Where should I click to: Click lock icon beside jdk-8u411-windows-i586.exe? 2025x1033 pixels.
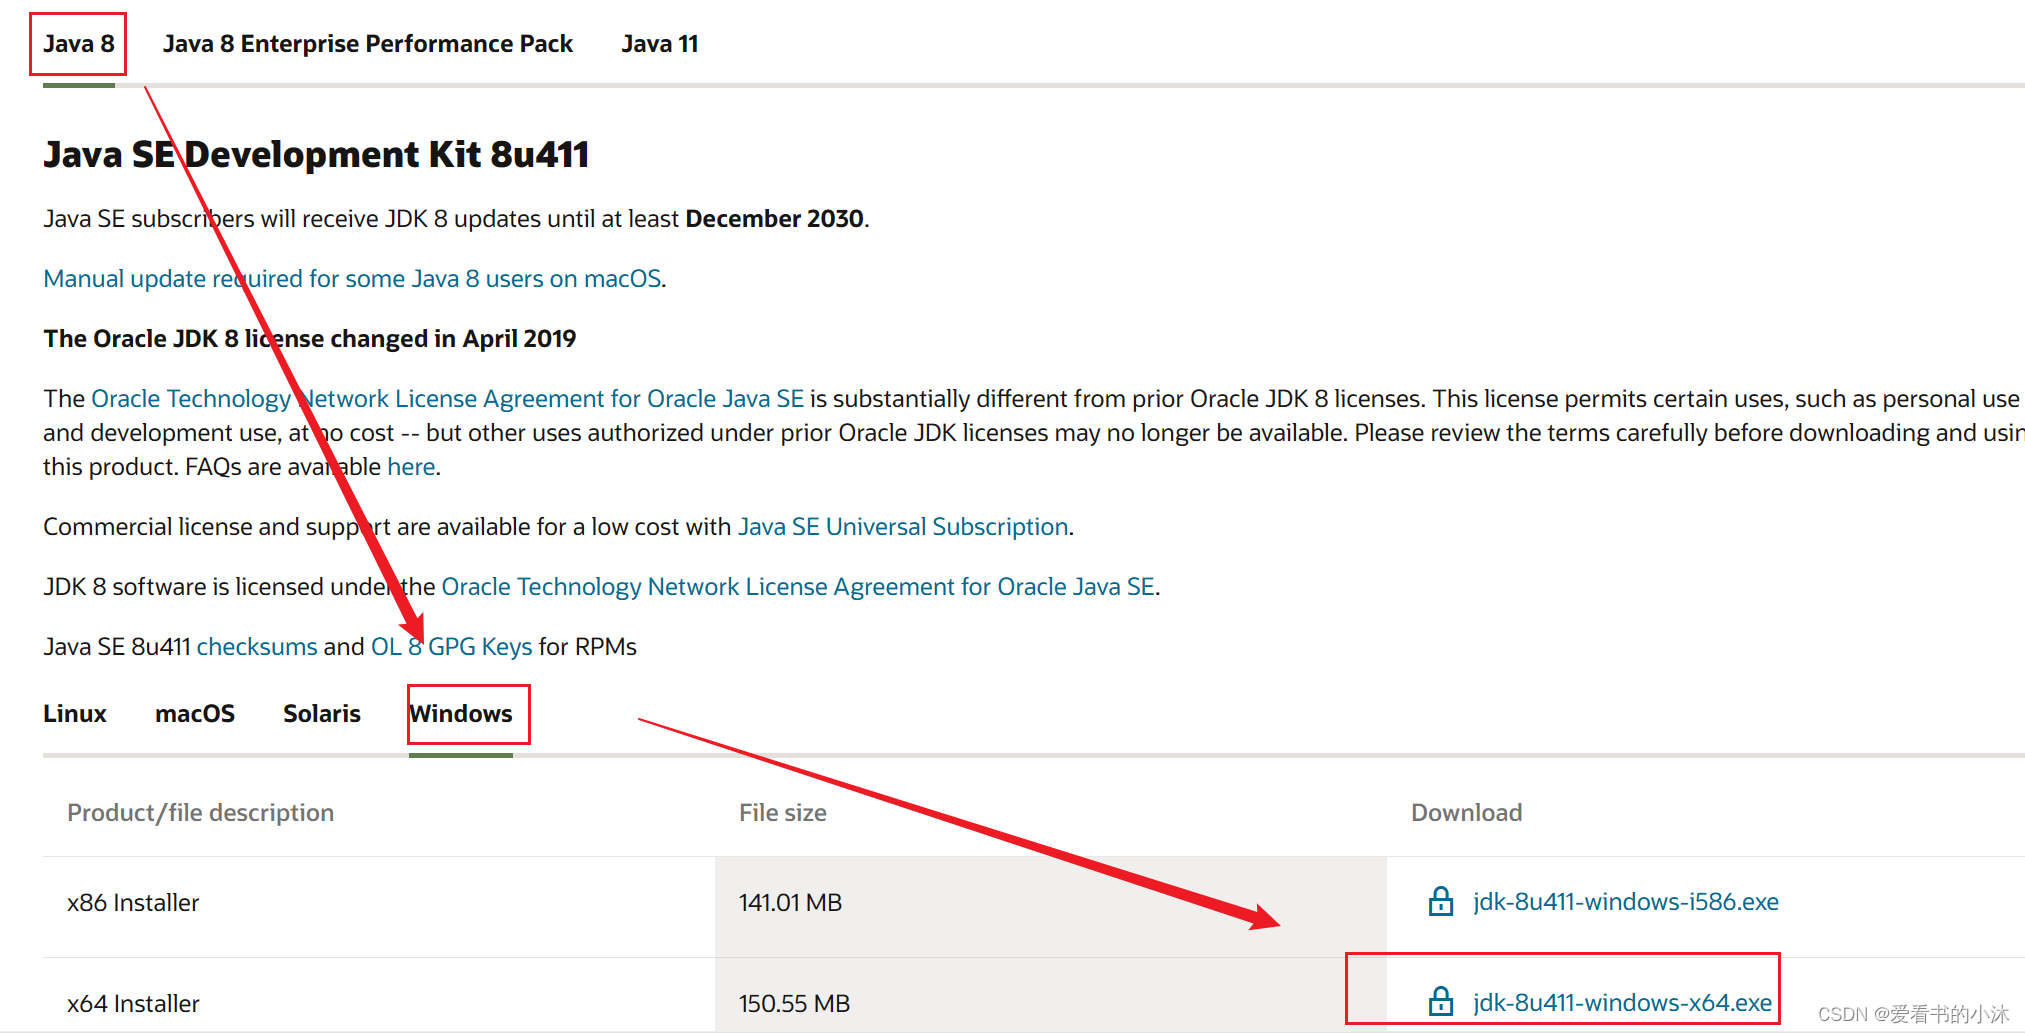point(1440,901)
